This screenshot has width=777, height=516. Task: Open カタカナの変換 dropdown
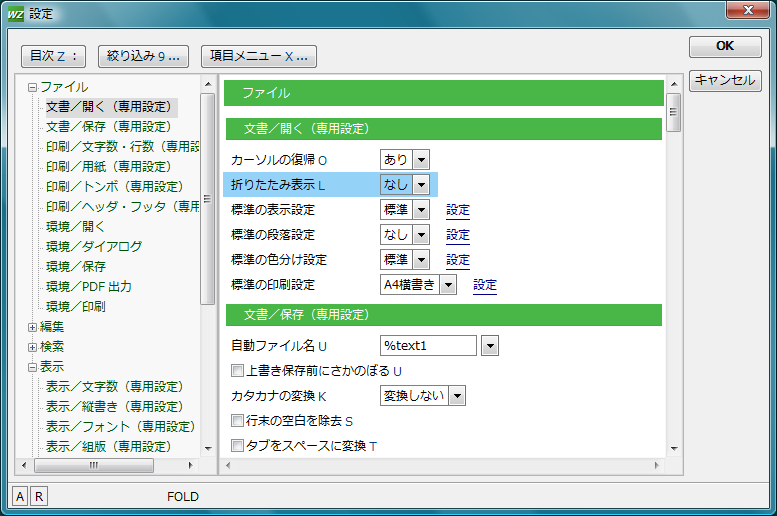point(457,396)
